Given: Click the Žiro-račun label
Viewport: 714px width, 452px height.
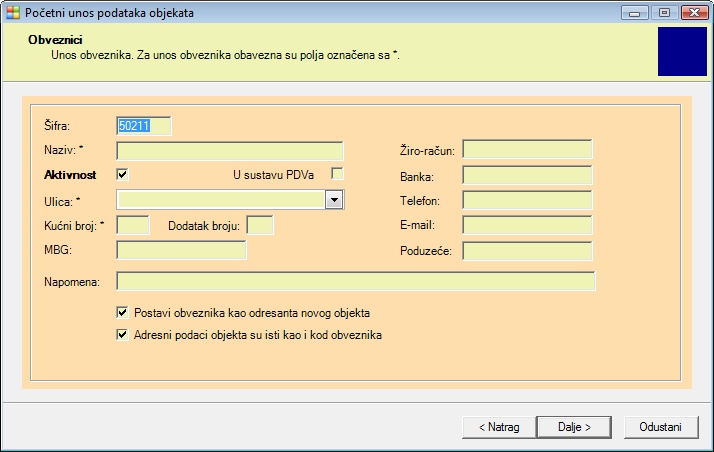Looking at the screenshot, I should [427, 151].
